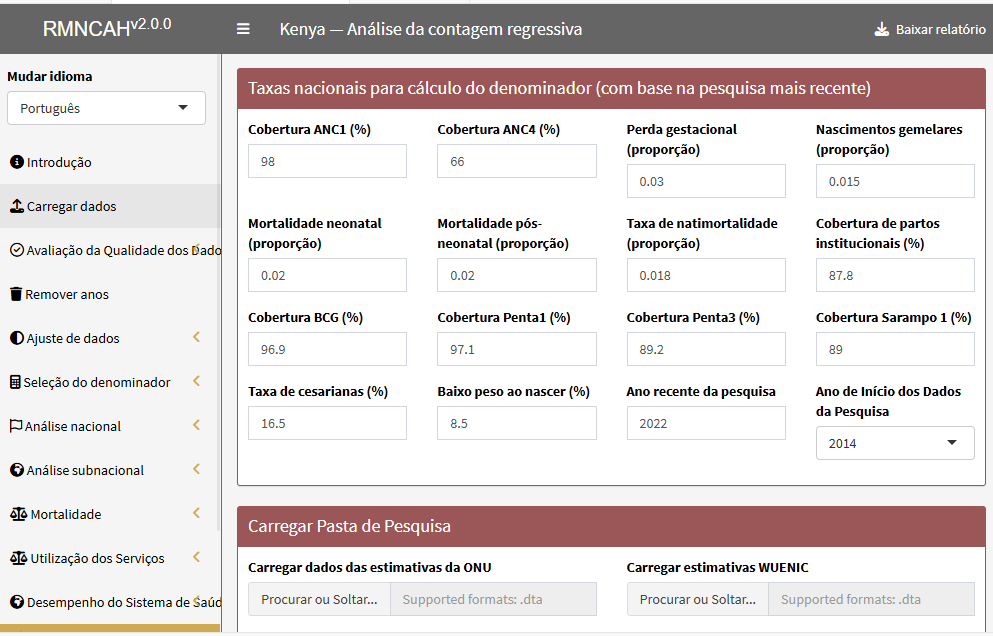Screen dimensions: 993x636
Task: Select the Taxa de natimortalidade input
Action: pos(706,275)
